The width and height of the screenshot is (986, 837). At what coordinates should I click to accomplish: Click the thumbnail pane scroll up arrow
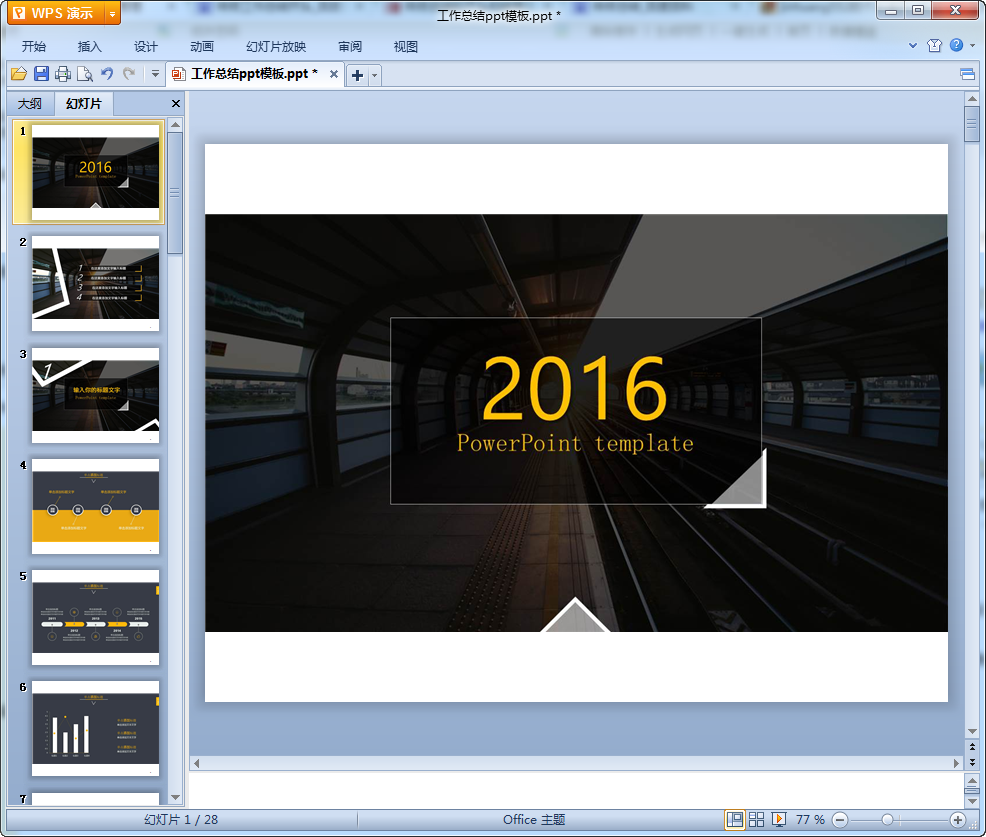(x=175, y=125)
